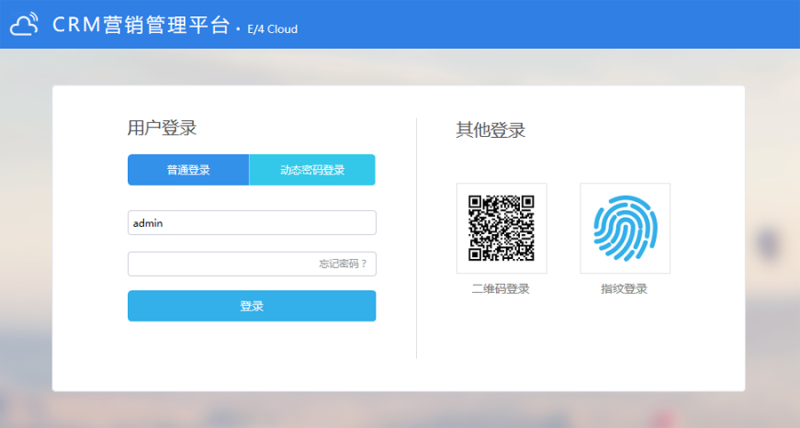Click the E/4 Cloud header text
Image resolution: width=800 pixels, height=428 pixels.
pos(272,29)
